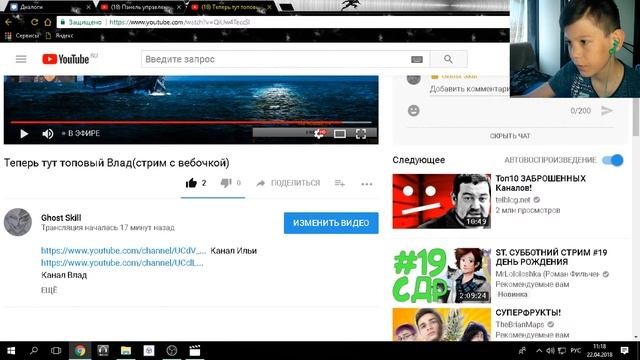Click the address bar URL

click(180, 22)
